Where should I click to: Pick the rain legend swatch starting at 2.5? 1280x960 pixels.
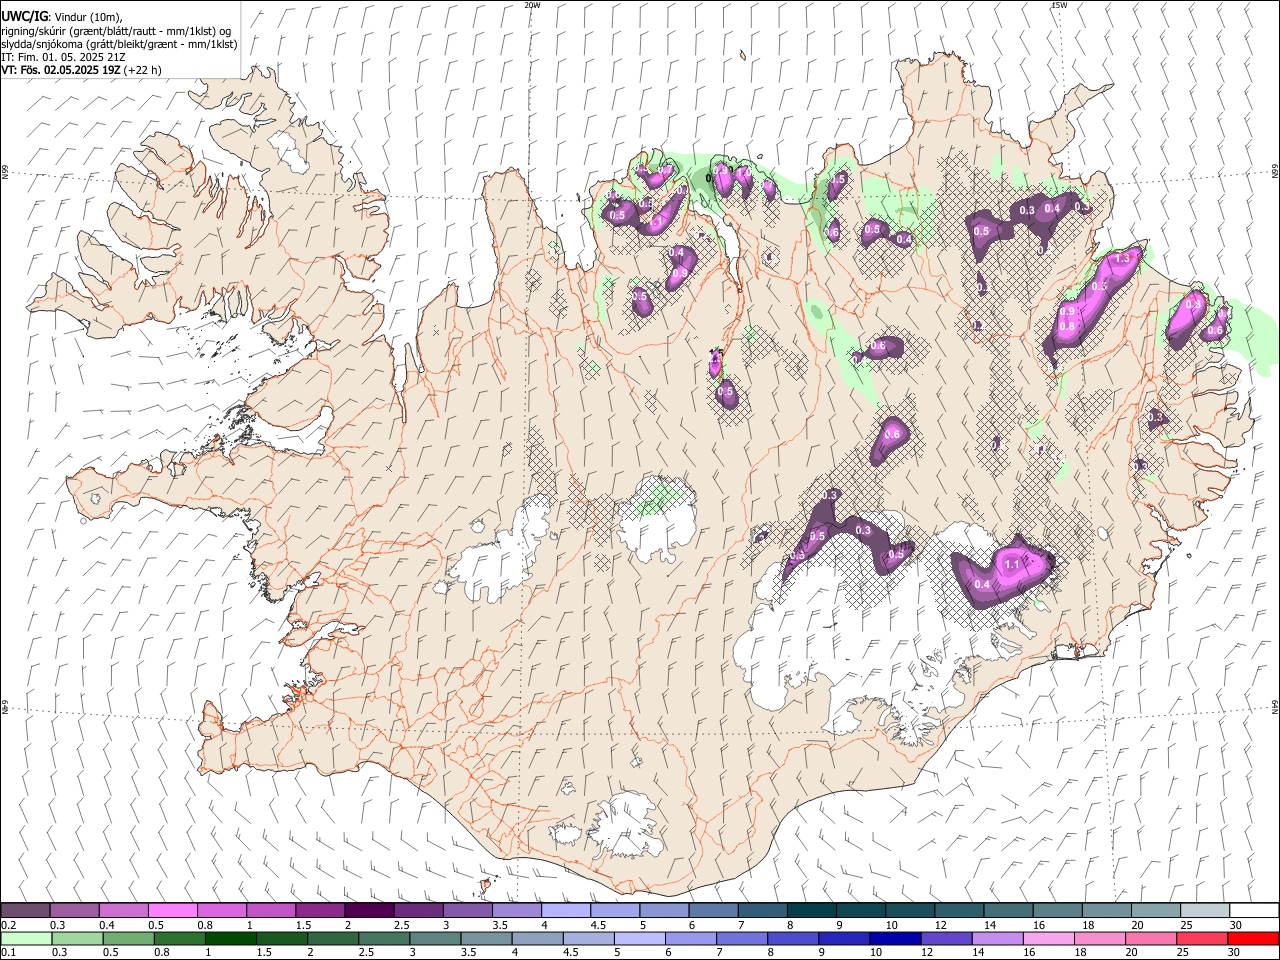[384, 938]
